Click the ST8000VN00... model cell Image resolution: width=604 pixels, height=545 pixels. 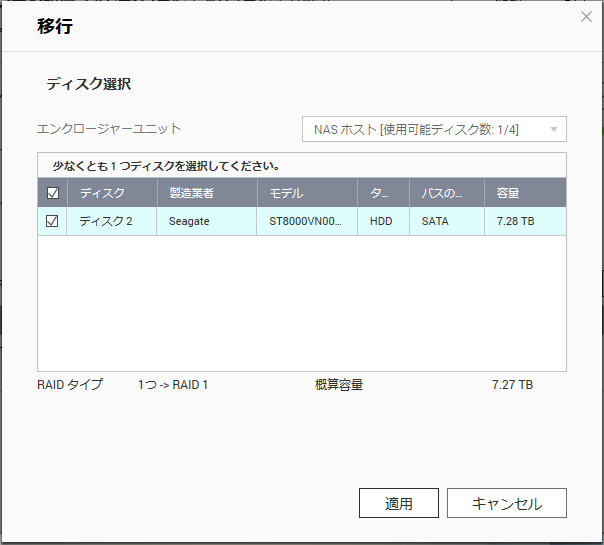pos(307,221)
